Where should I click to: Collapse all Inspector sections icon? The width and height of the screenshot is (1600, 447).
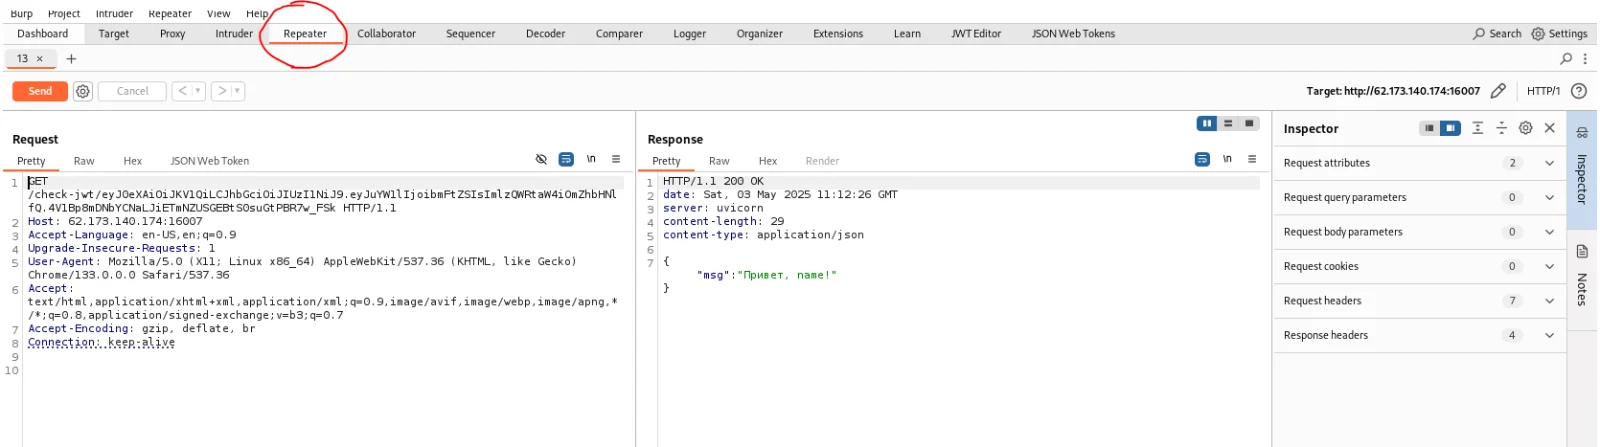pos(1501,128)
